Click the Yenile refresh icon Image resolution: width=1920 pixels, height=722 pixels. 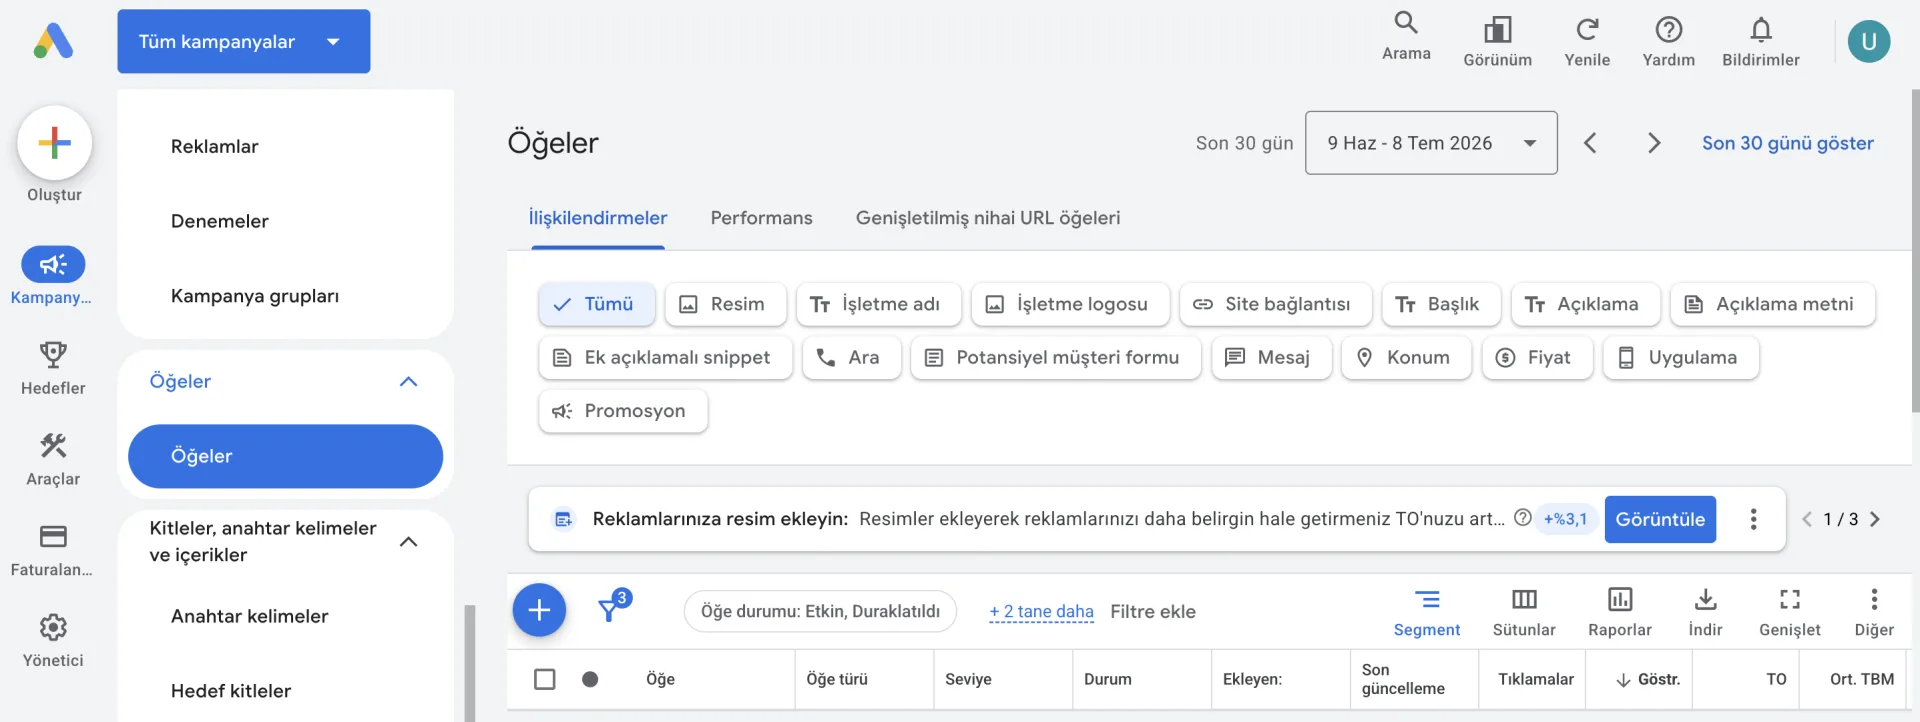click(1587, 29)
